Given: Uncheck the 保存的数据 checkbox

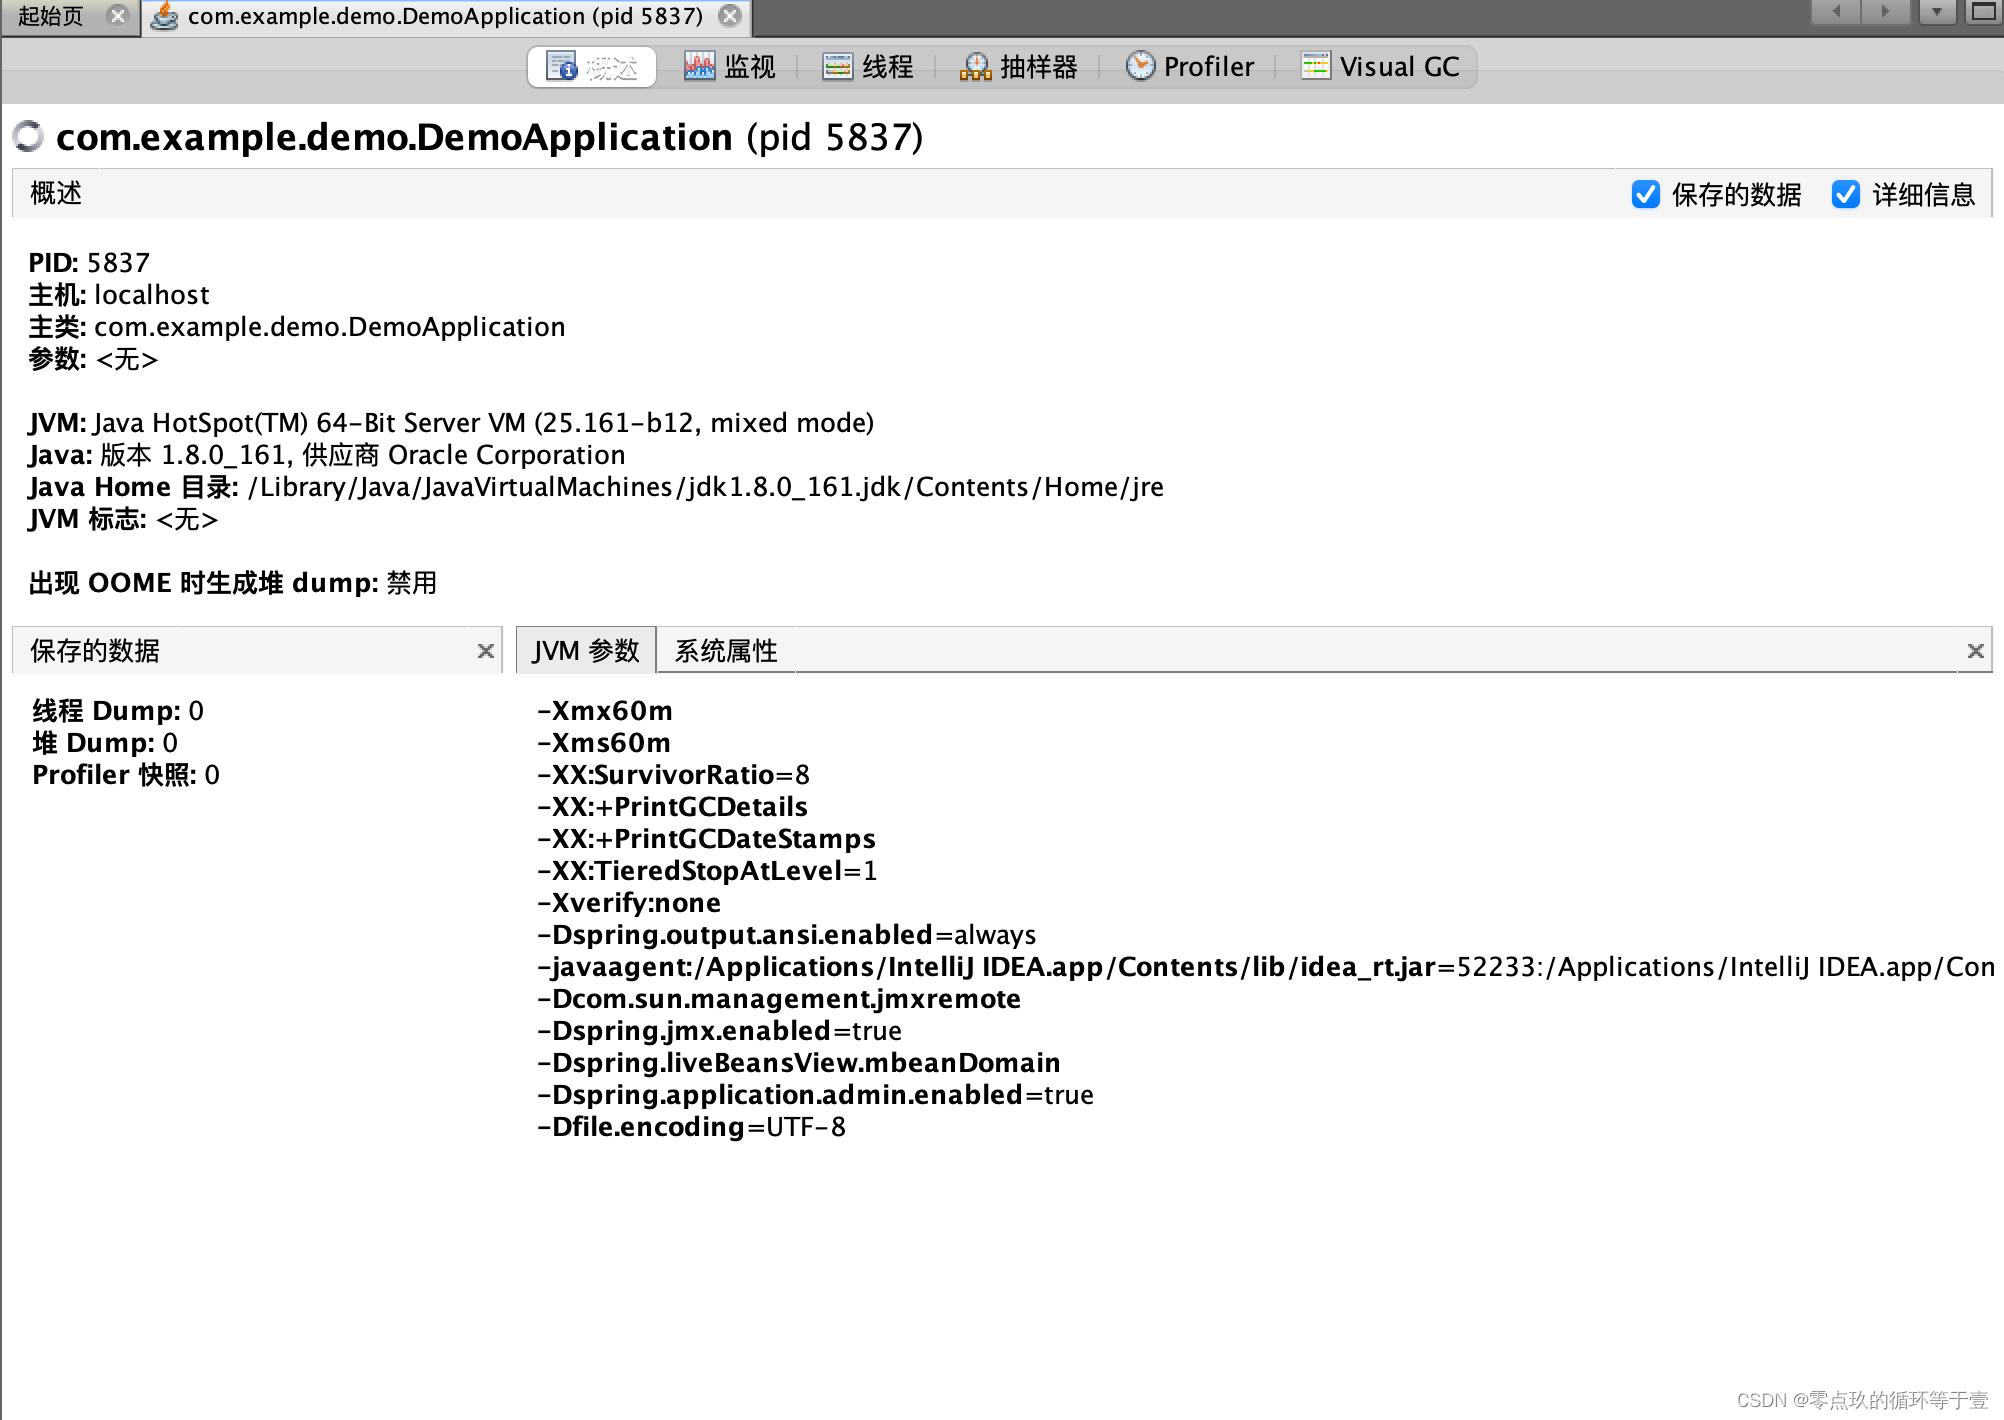Looking at the screenshot, I should [x=1646, y=195].
